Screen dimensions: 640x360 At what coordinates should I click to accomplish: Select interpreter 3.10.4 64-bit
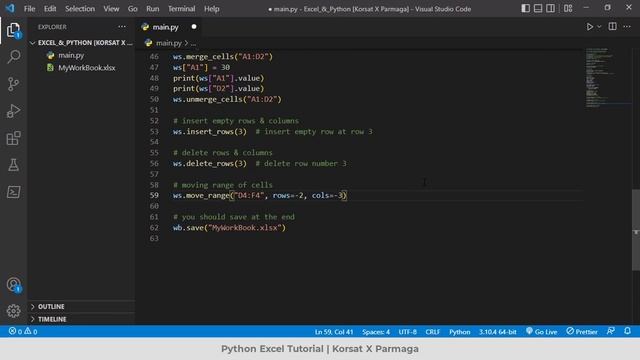(x=498, y=332)
